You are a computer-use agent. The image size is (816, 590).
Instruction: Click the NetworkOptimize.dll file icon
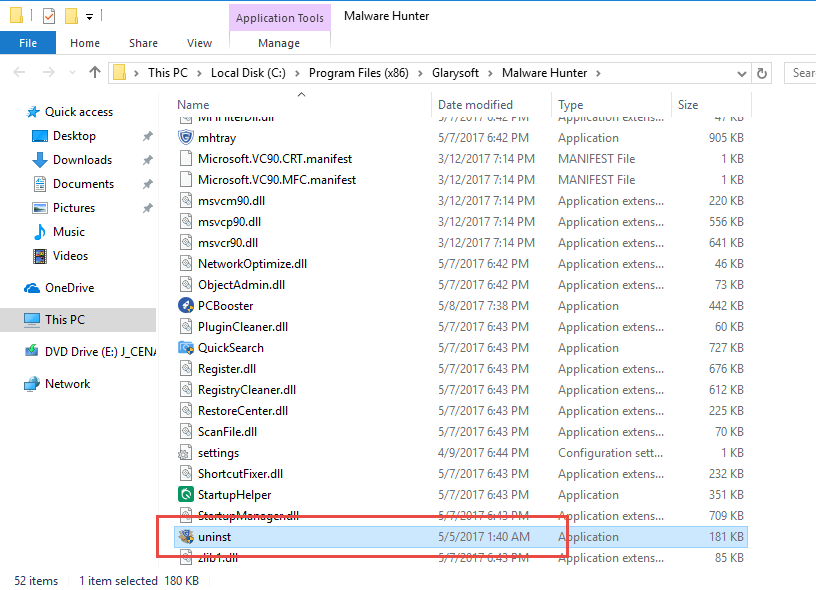pyautogui.click(x=186, y=263)
